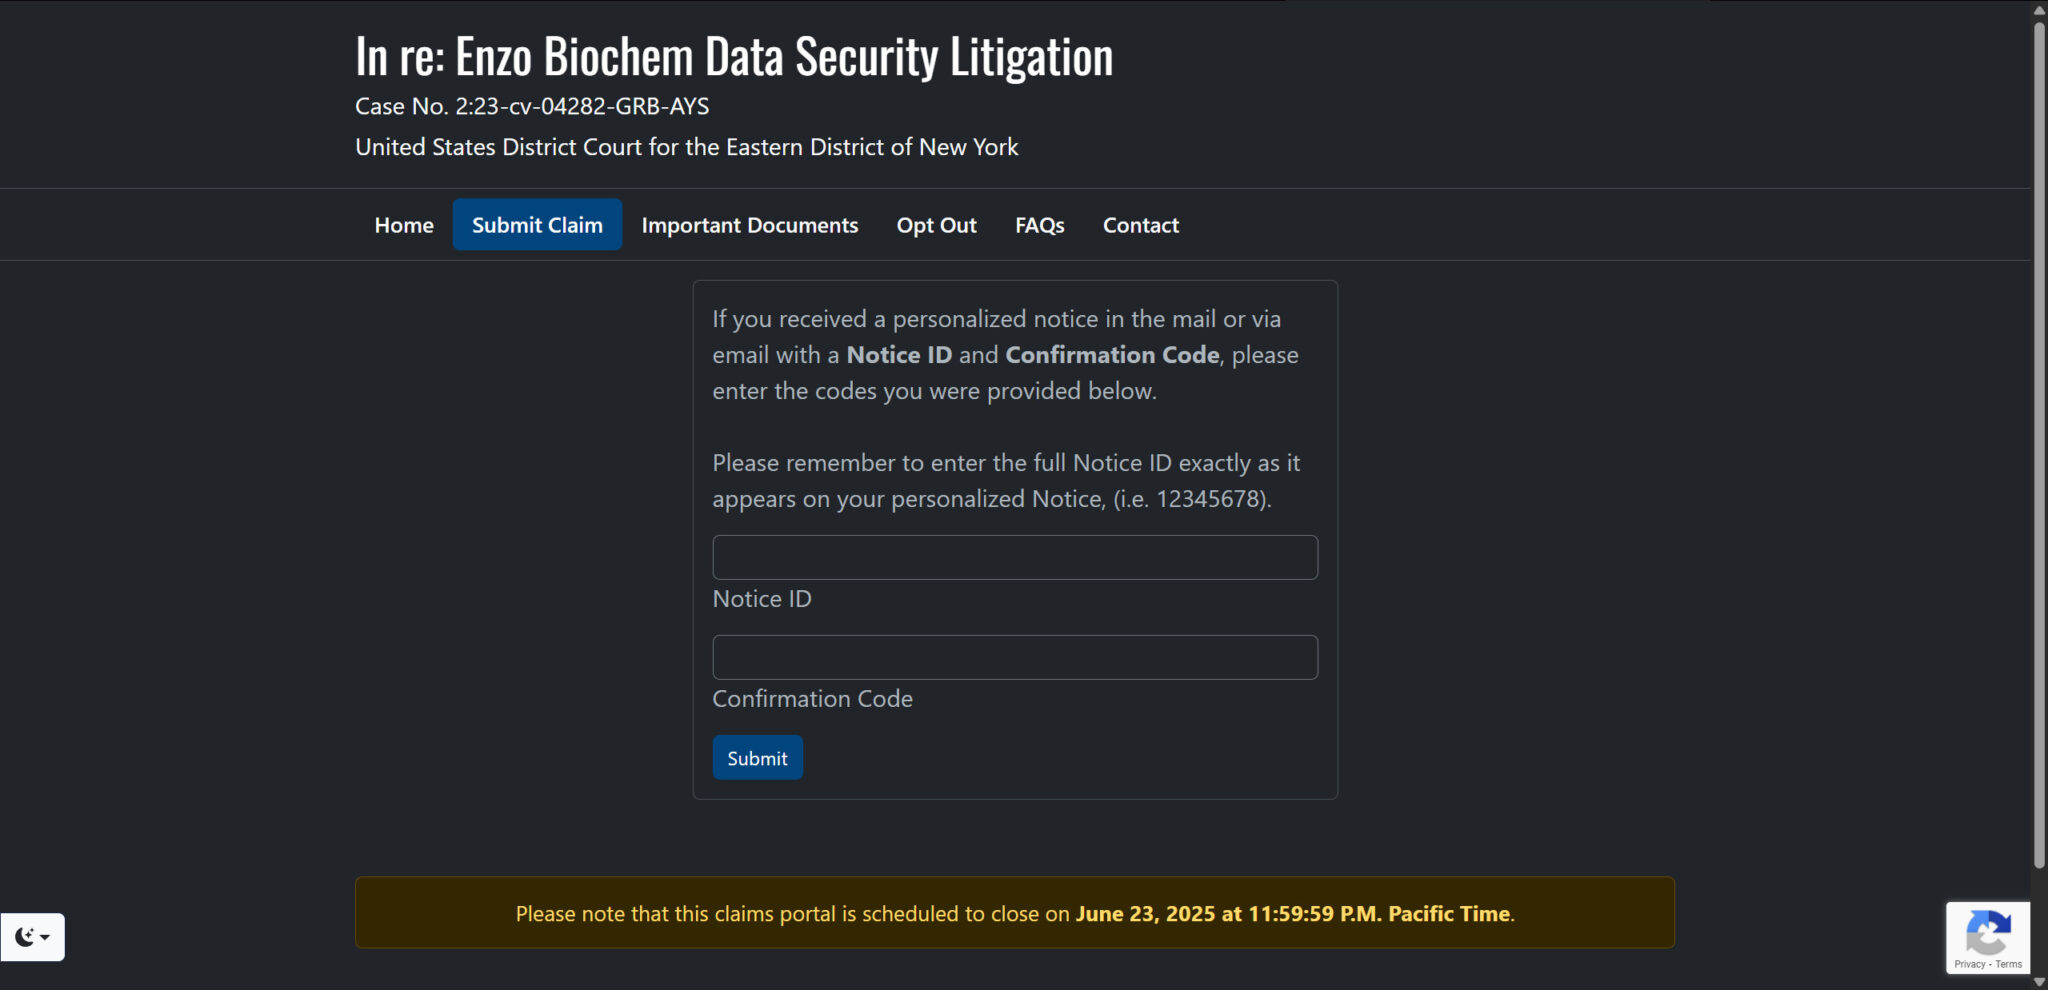
Task: Open the reCAPTCHA Terms link
Action: 2009,964
